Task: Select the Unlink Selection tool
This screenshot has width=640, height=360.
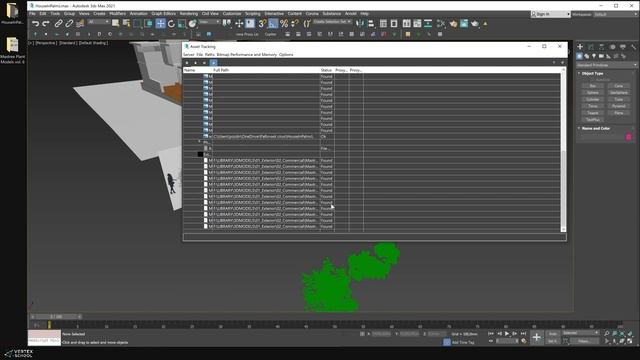Action: pos(69,24)
